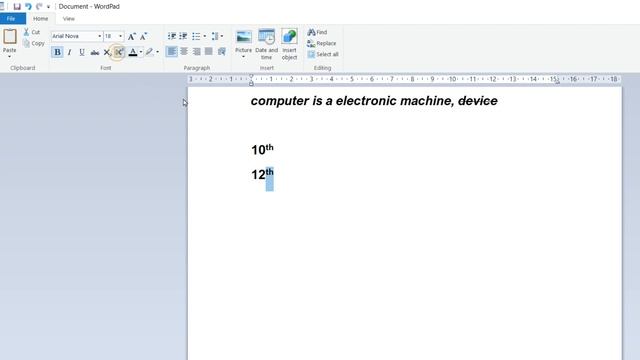Click the right indent marker on ruler
The image size is (640, 360).
[557, 81]
